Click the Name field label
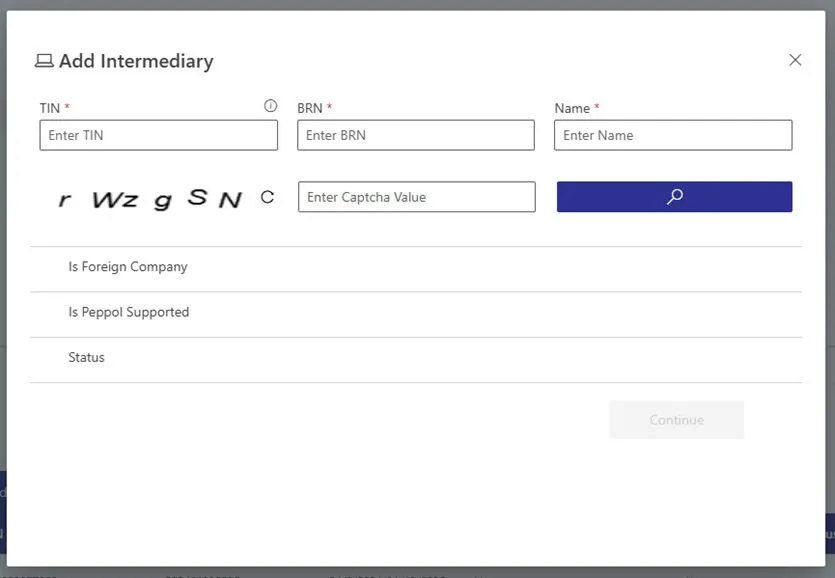The width and height of the screenshot is (835, 578). 572,107
